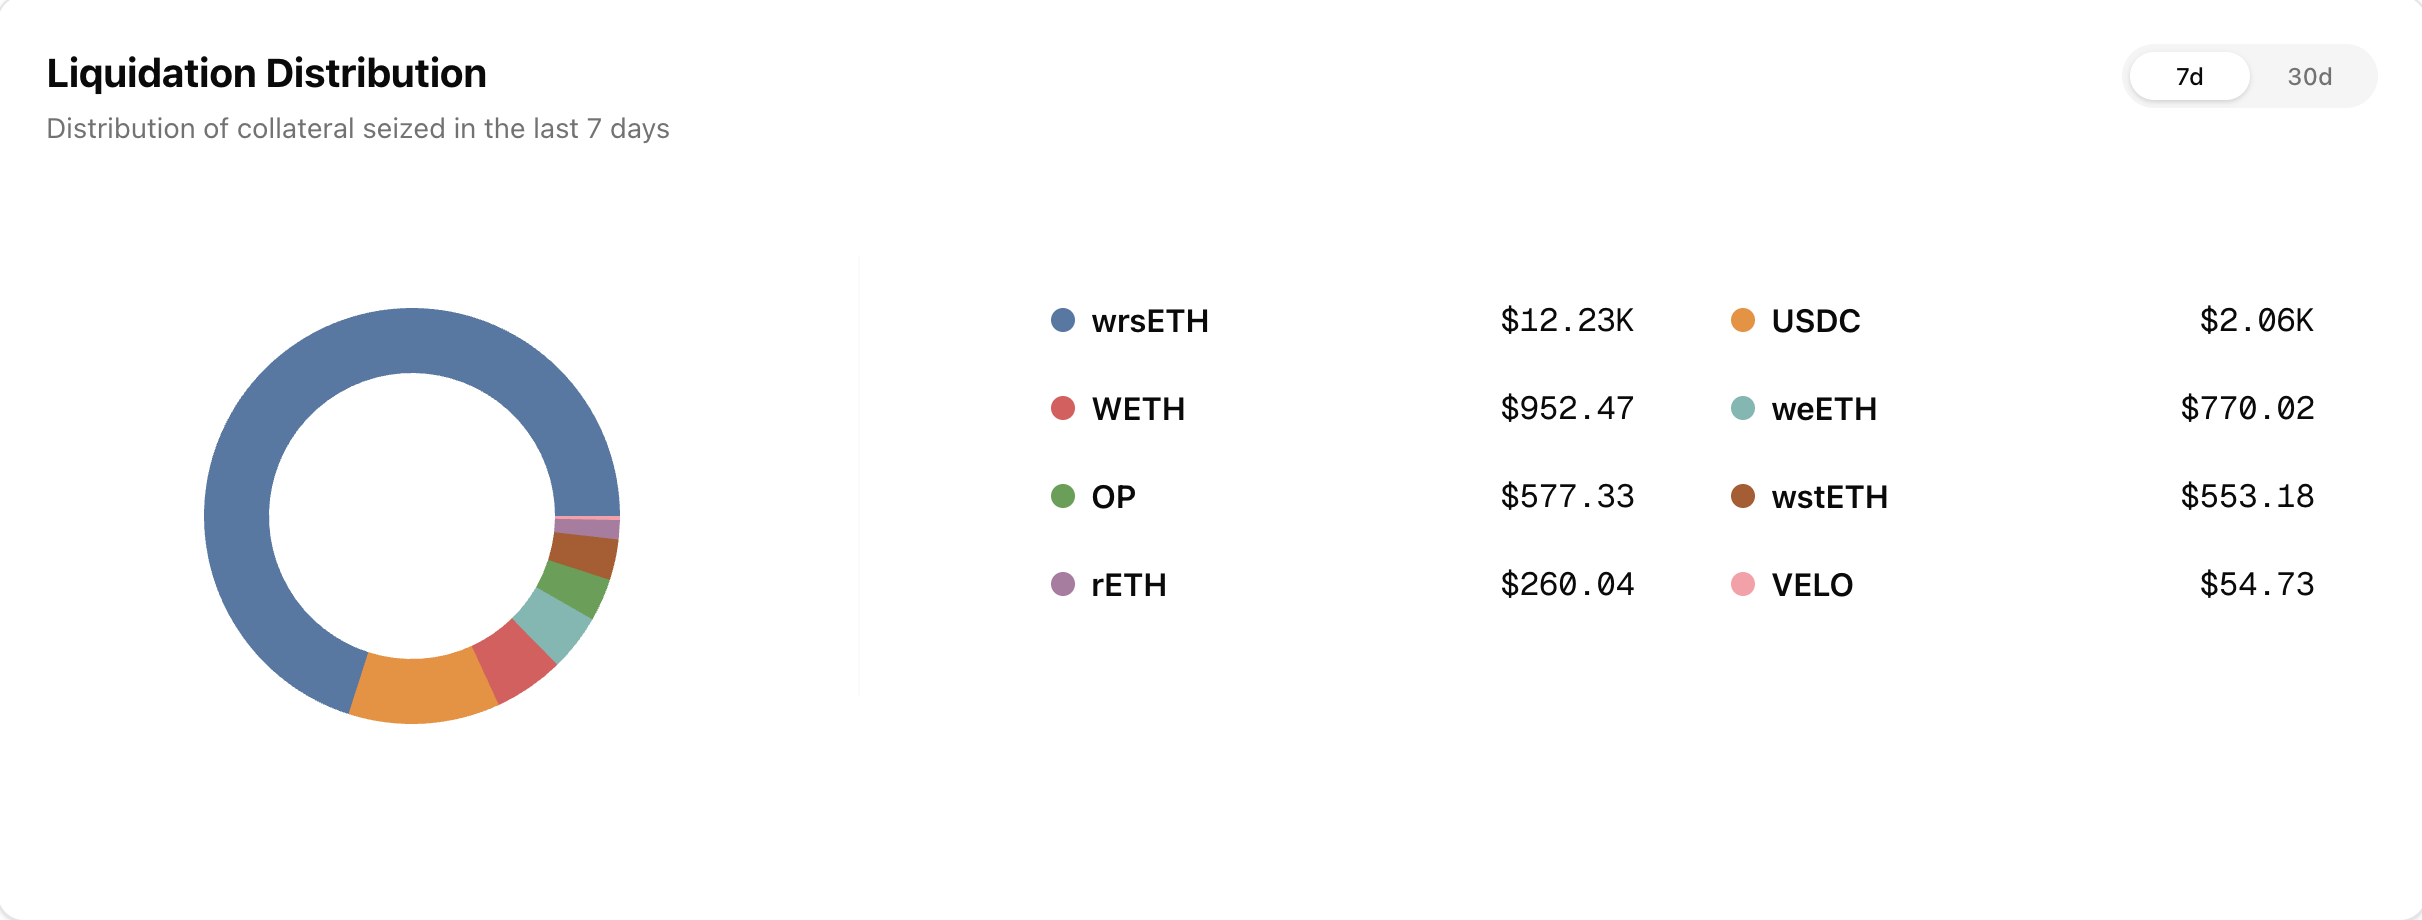This screenshot has height=920, width=2422.
Task: Click the purple rETH legend dot
Action: pos(1062,584)
